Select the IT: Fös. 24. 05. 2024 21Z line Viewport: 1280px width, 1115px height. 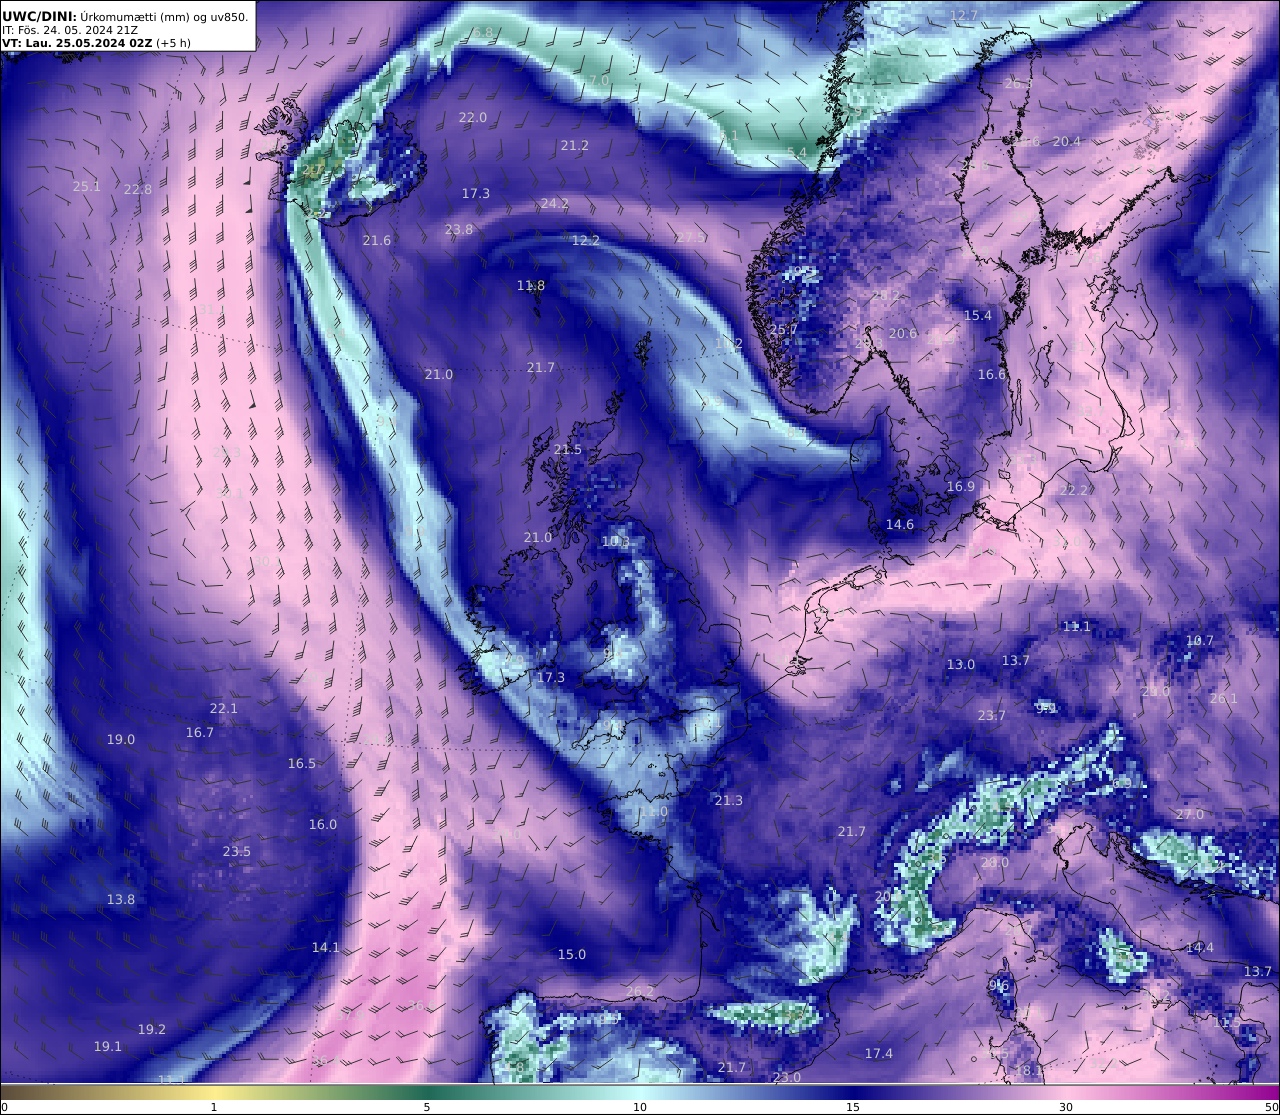tap(71, 30)
